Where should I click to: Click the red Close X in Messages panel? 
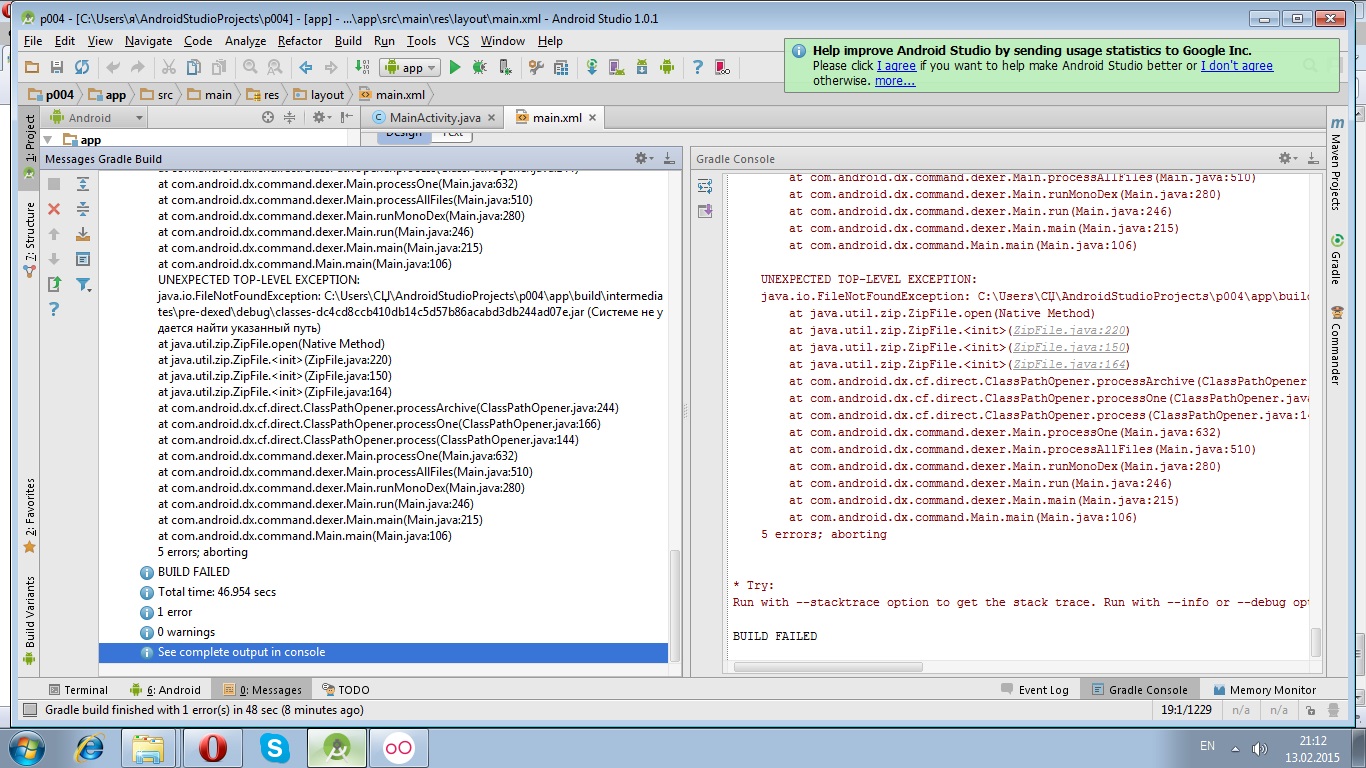54,209
